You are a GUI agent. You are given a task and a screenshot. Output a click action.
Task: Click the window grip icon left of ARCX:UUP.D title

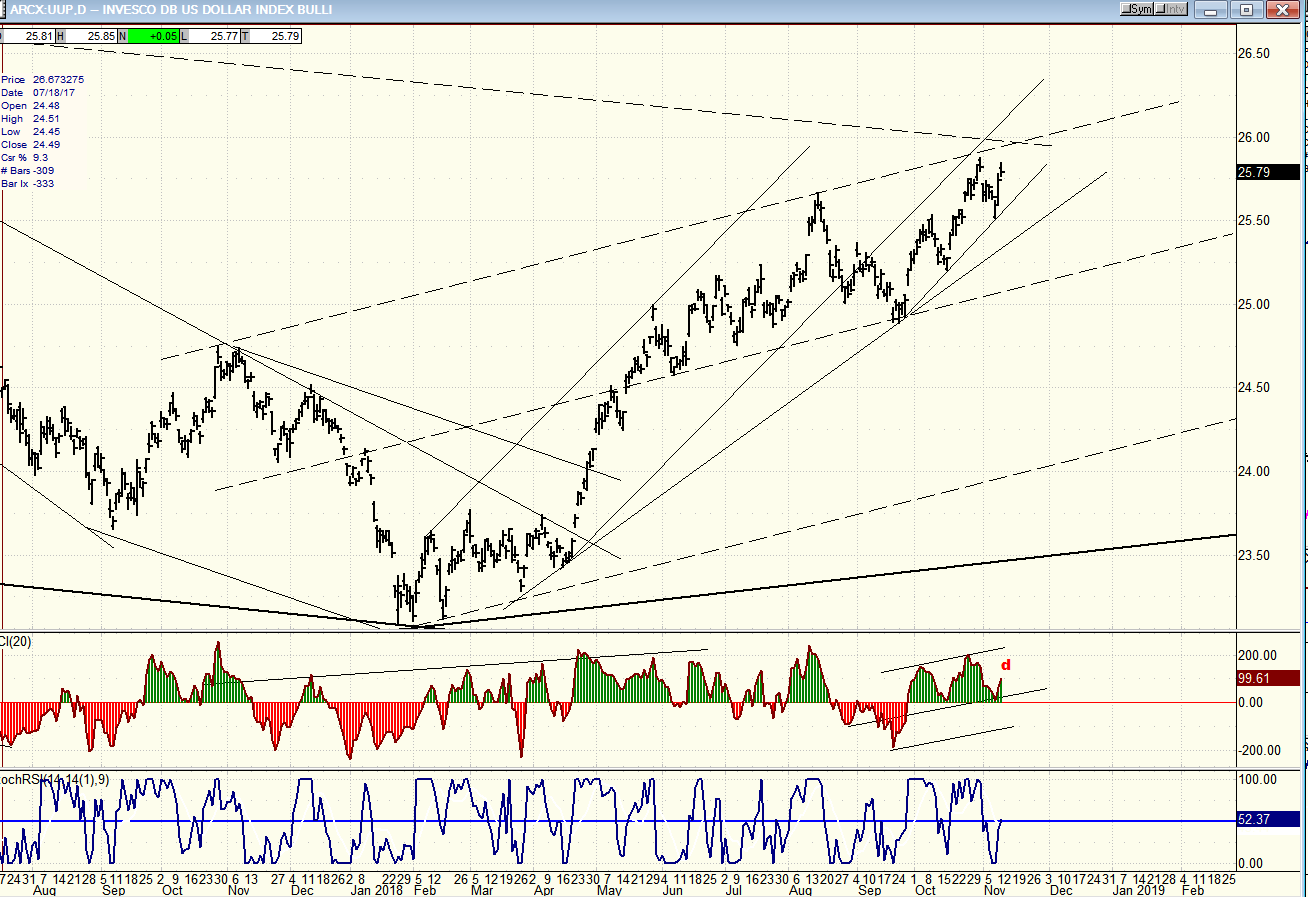5,9
